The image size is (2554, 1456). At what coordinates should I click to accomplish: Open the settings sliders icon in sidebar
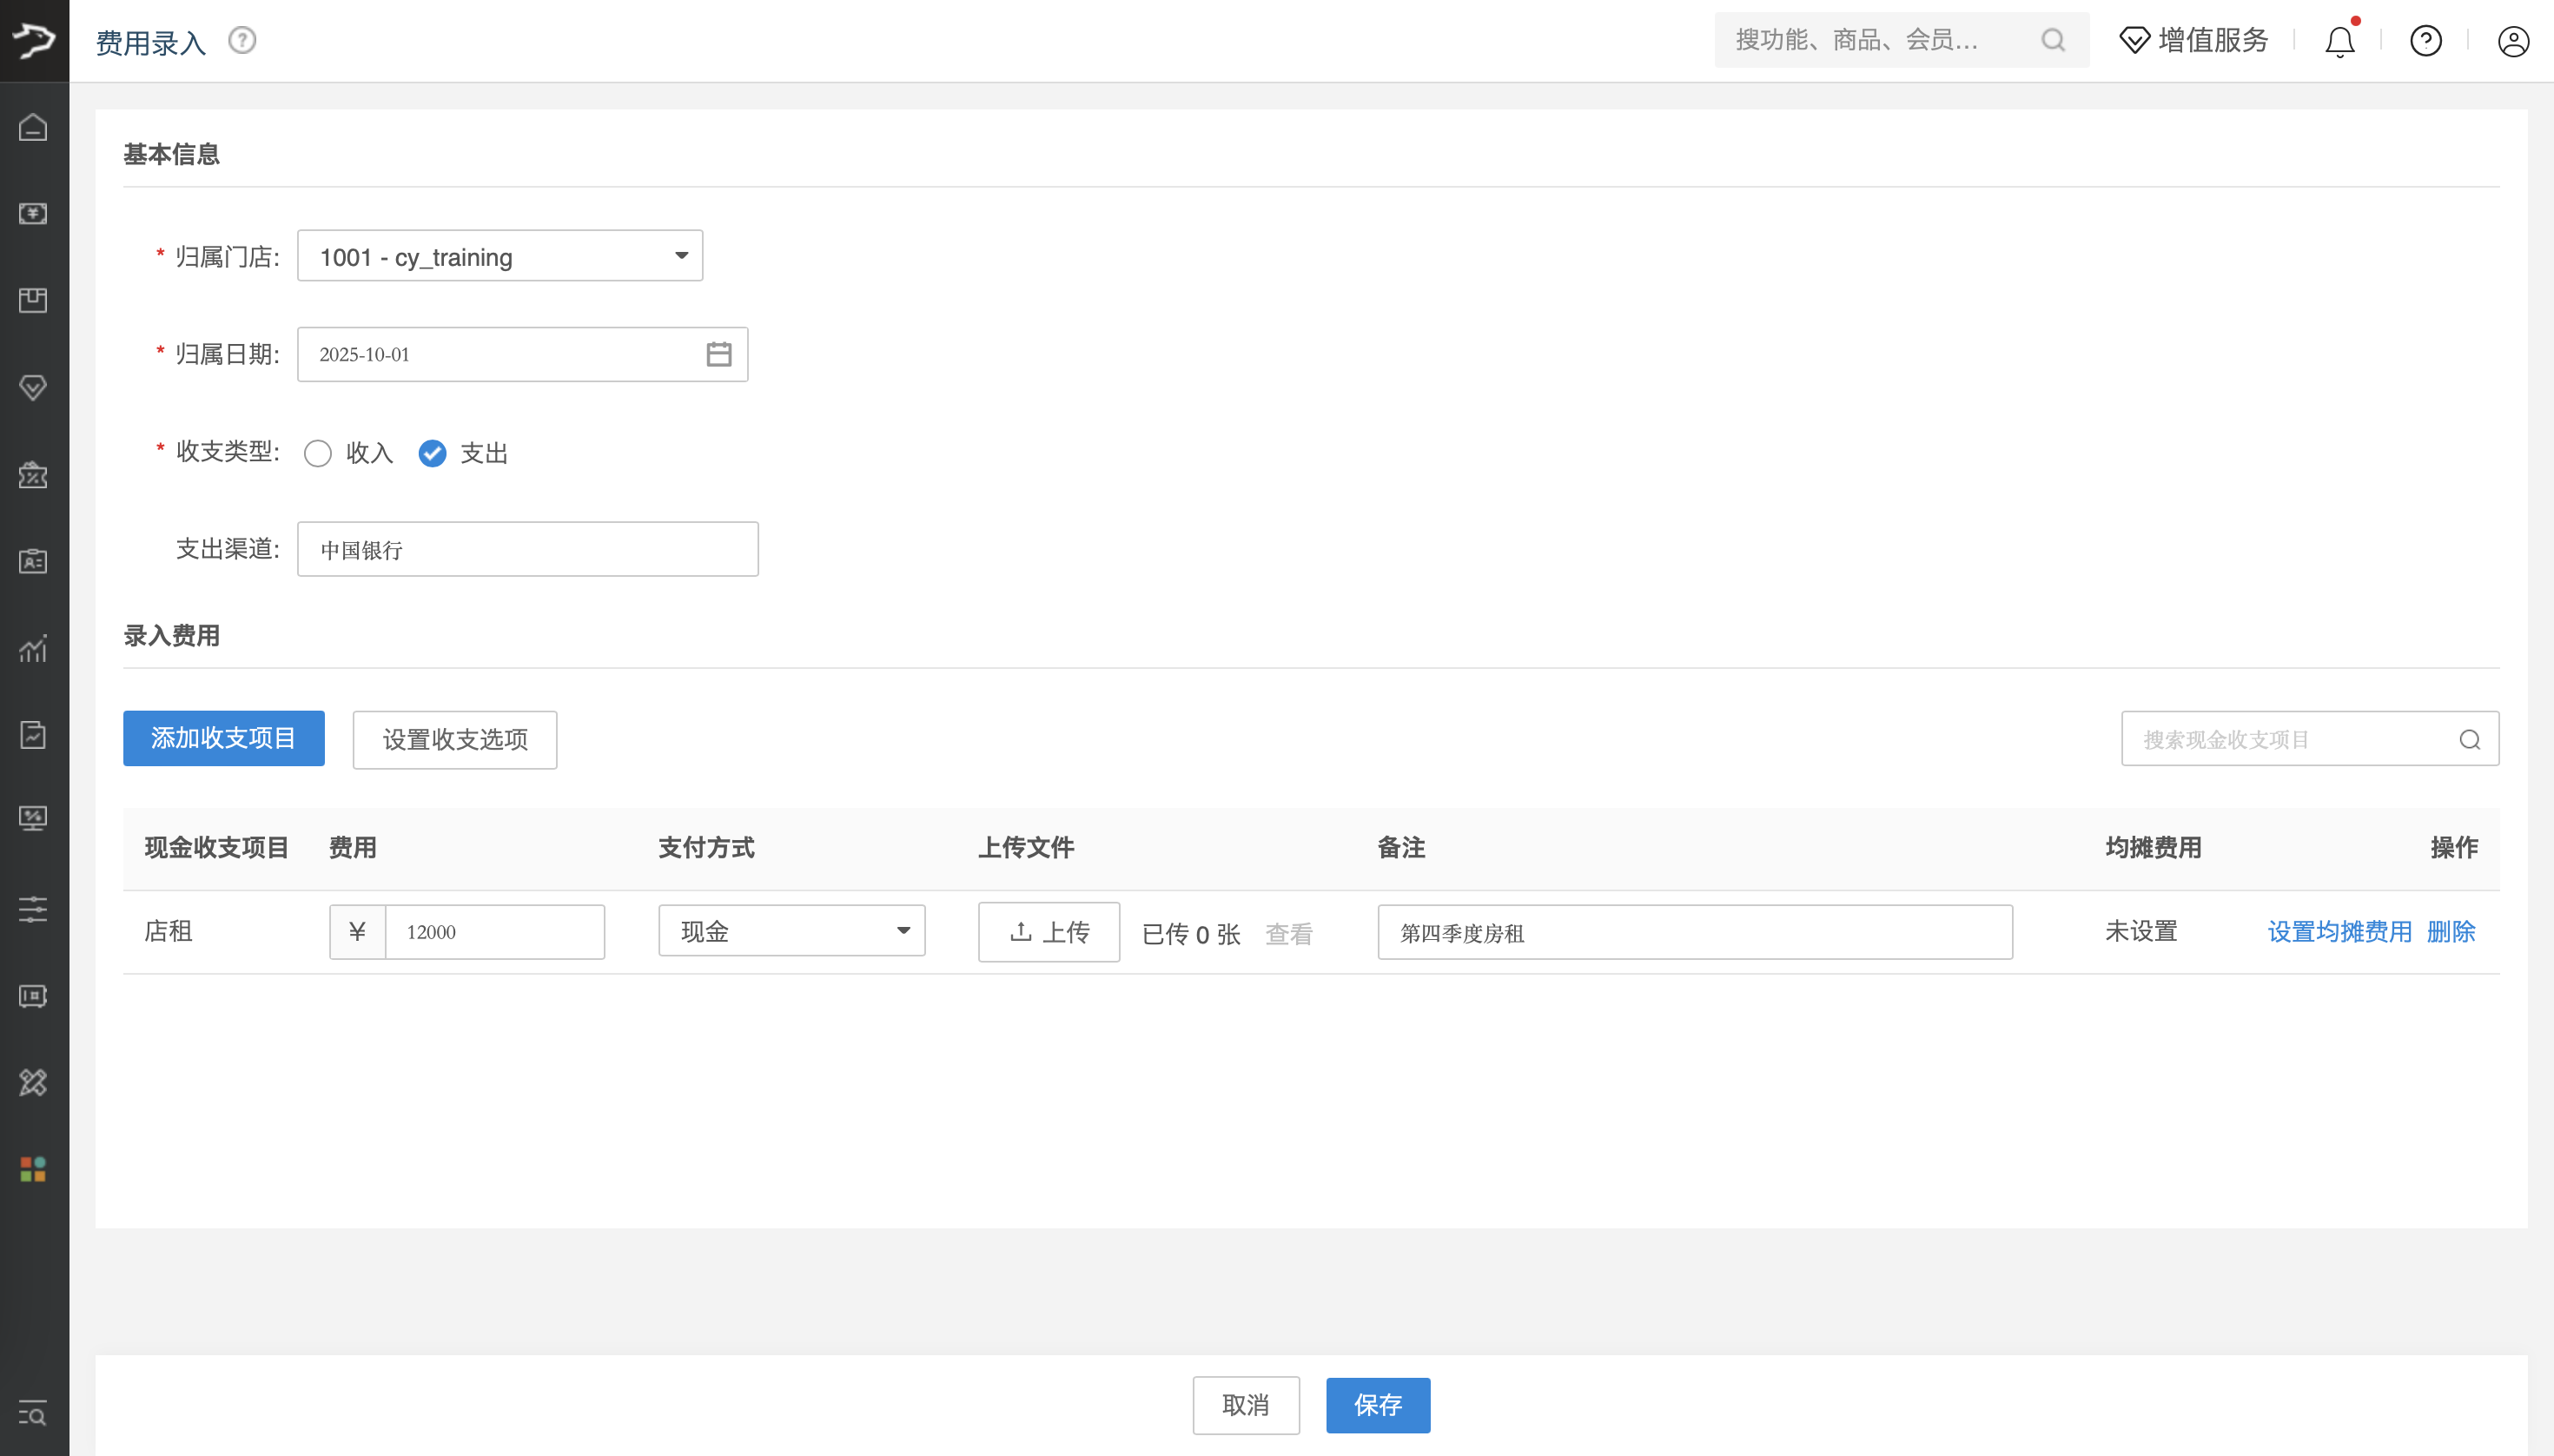[33, 909]
